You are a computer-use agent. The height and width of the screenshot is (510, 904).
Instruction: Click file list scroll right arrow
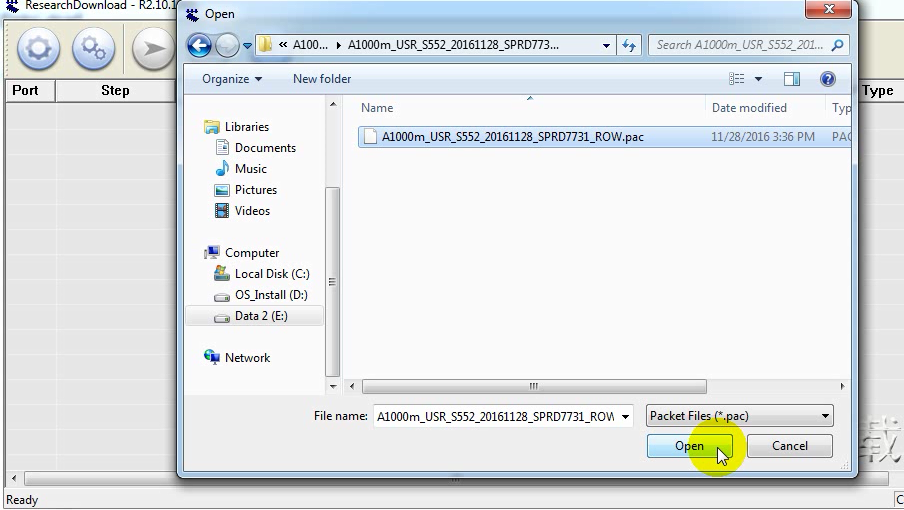(842, 386)
